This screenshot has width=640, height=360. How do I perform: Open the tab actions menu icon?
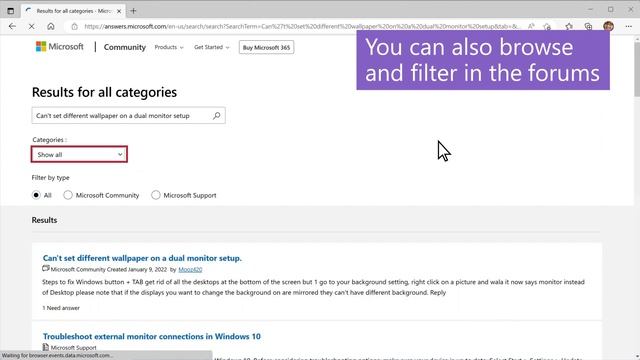pyautogui.click(x=11, y=11)
